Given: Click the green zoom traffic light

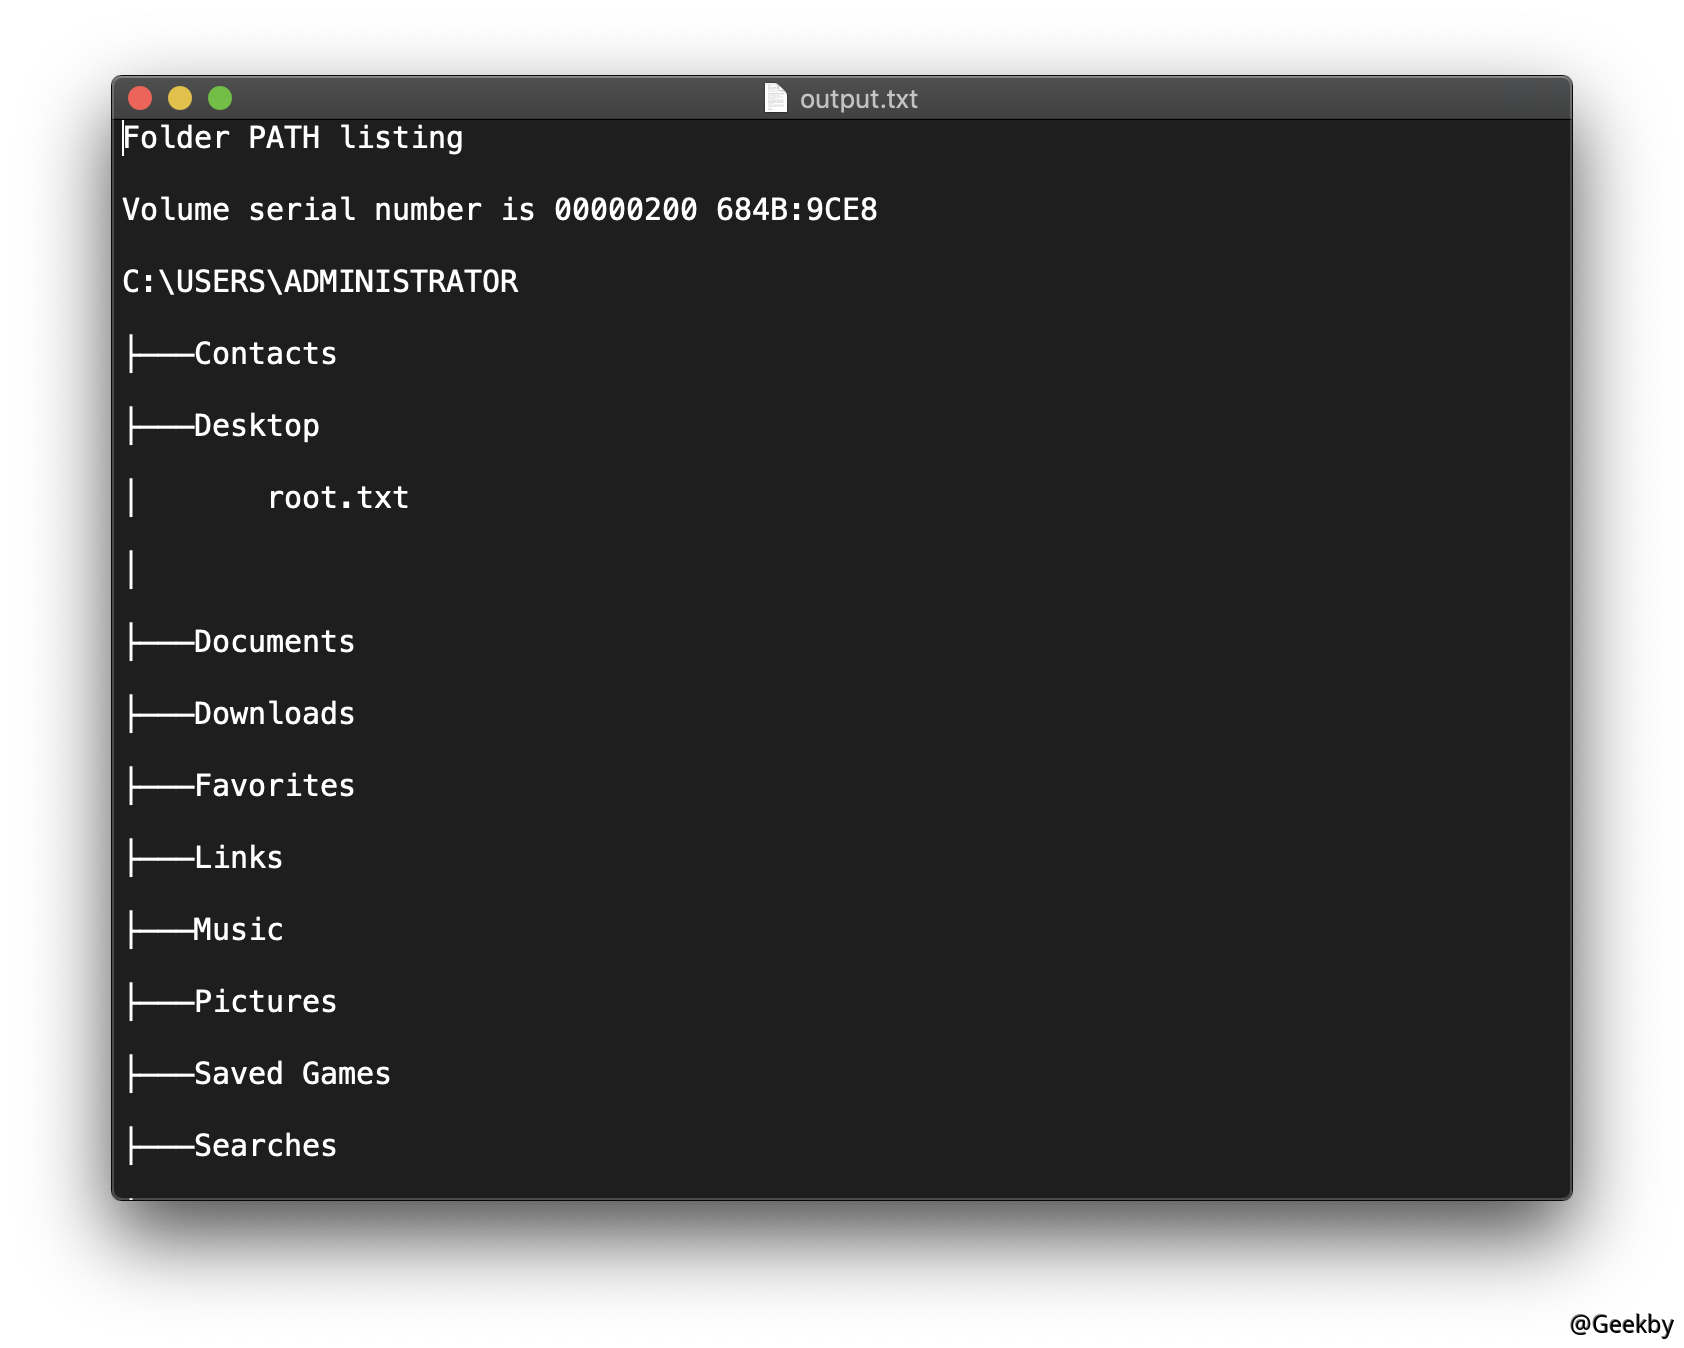Looking at the screenshot, I should point(218,98).
